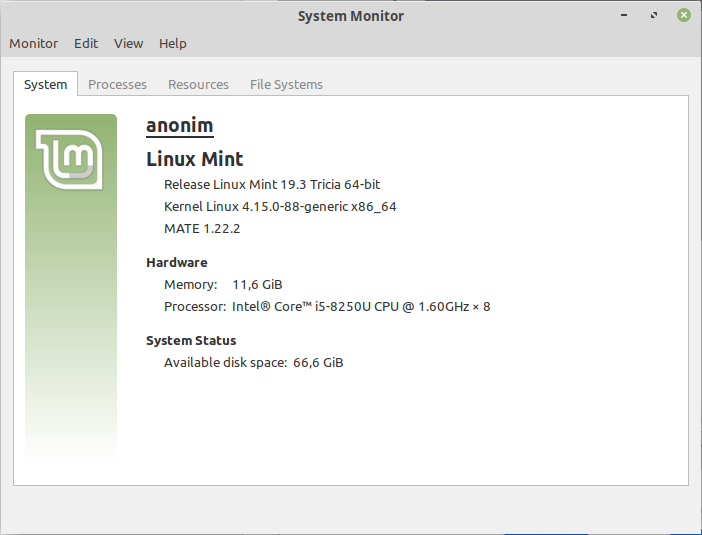Maximize the System Monitor window
This screenshot has width=702, height=535.
coord(654,15)
